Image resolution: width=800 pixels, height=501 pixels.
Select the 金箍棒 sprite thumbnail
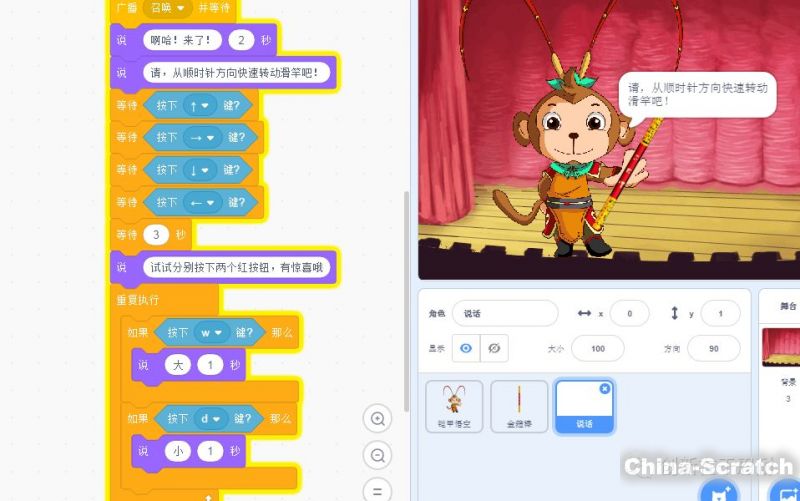pyautogui.click(x=519, y=406)
